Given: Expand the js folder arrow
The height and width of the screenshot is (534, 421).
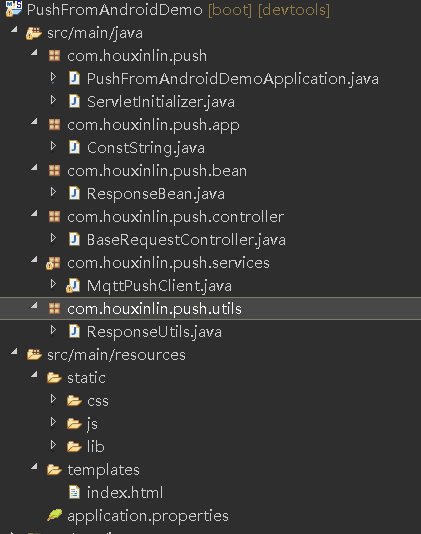Looking at the screenshot, I should (53, 422).
